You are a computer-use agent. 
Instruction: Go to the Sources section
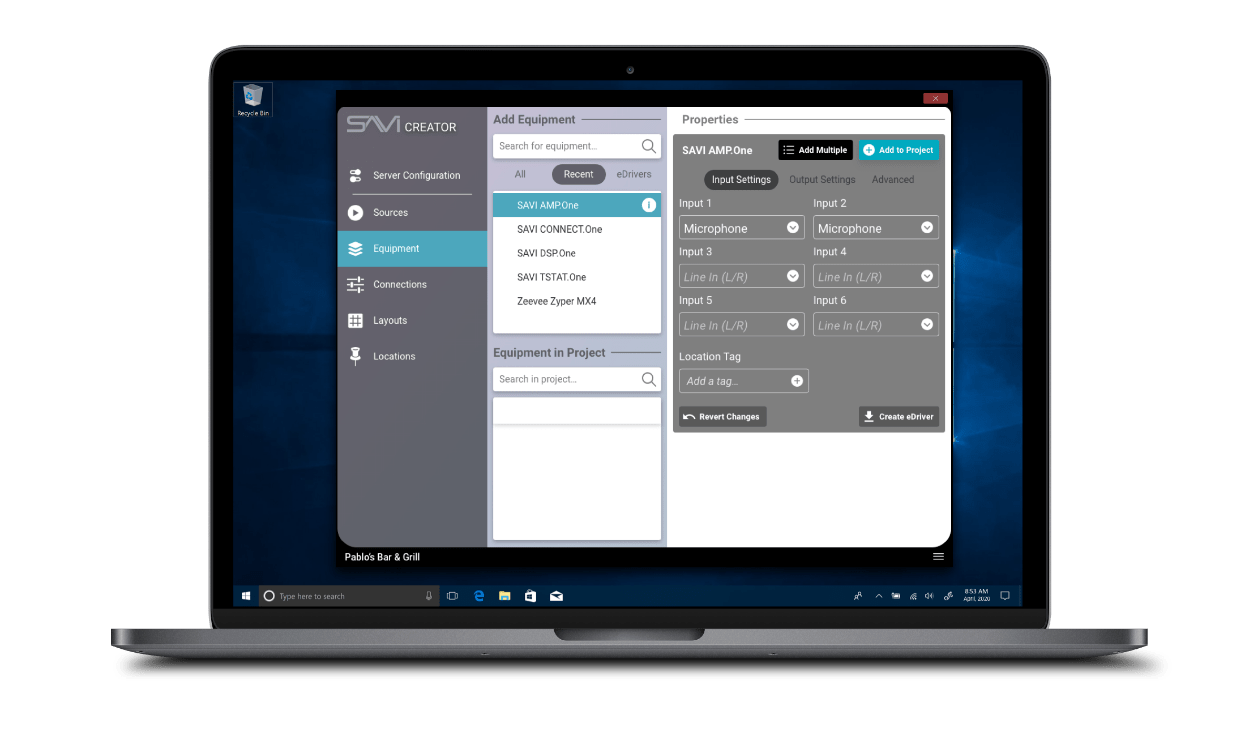412,212
